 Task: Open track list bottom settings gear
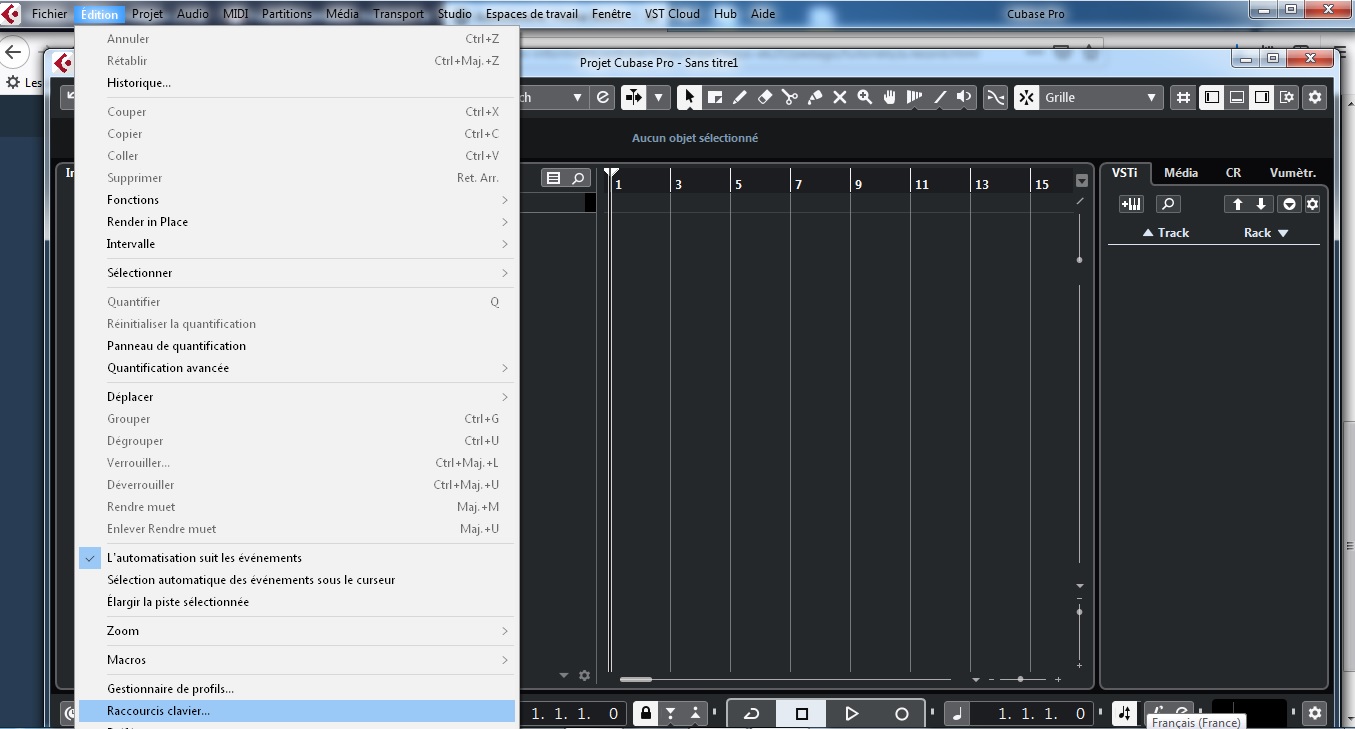pyautogui.click(x=585, y=676)
